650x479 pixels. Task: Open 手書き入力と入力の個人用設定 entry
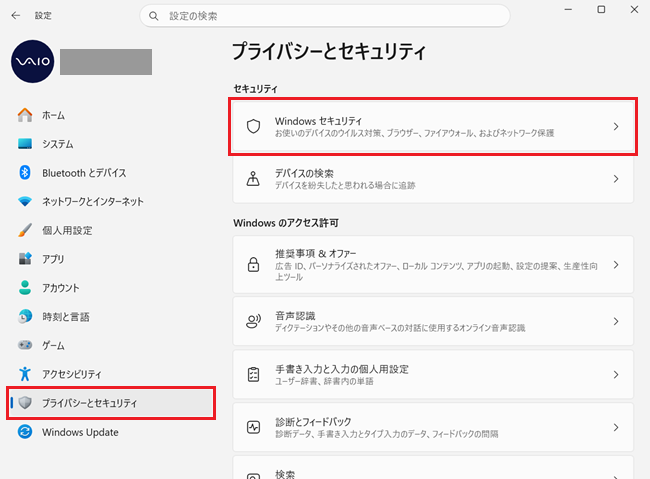click(433, 374)
